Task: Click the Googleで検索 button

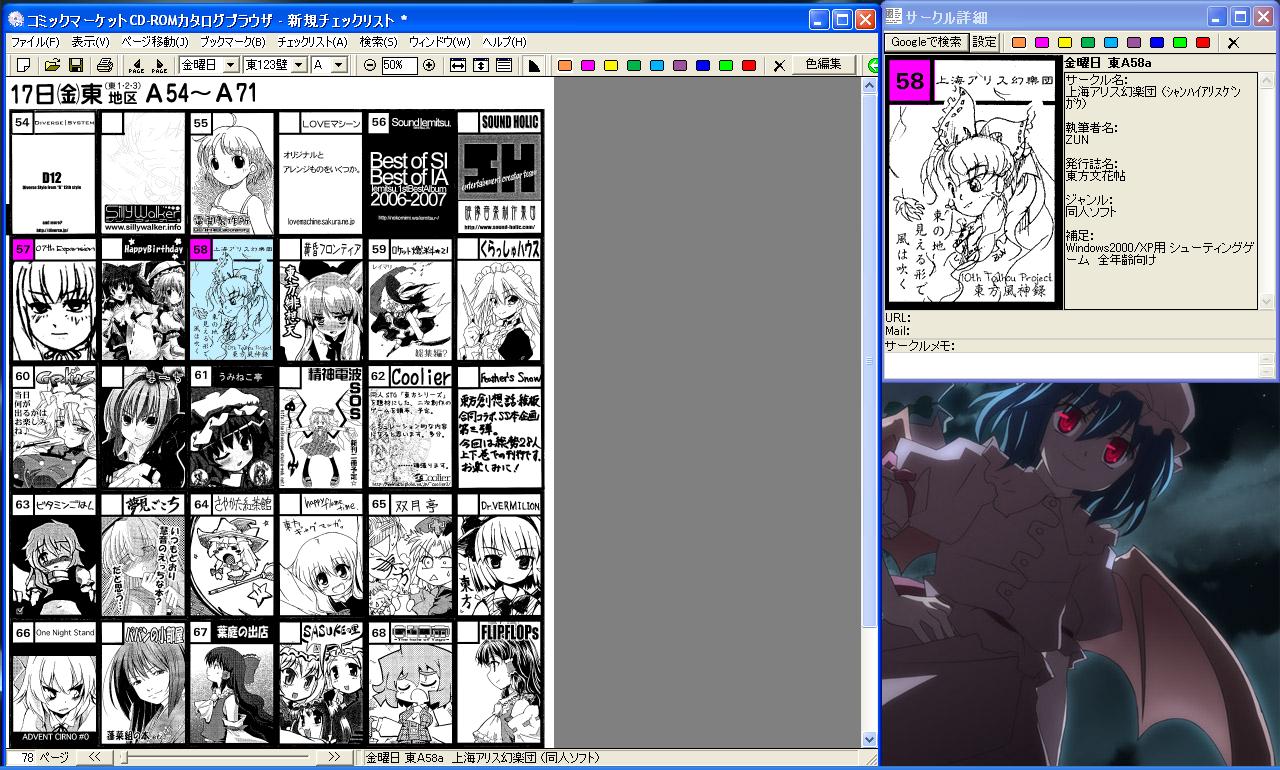Action: [926, 42]
